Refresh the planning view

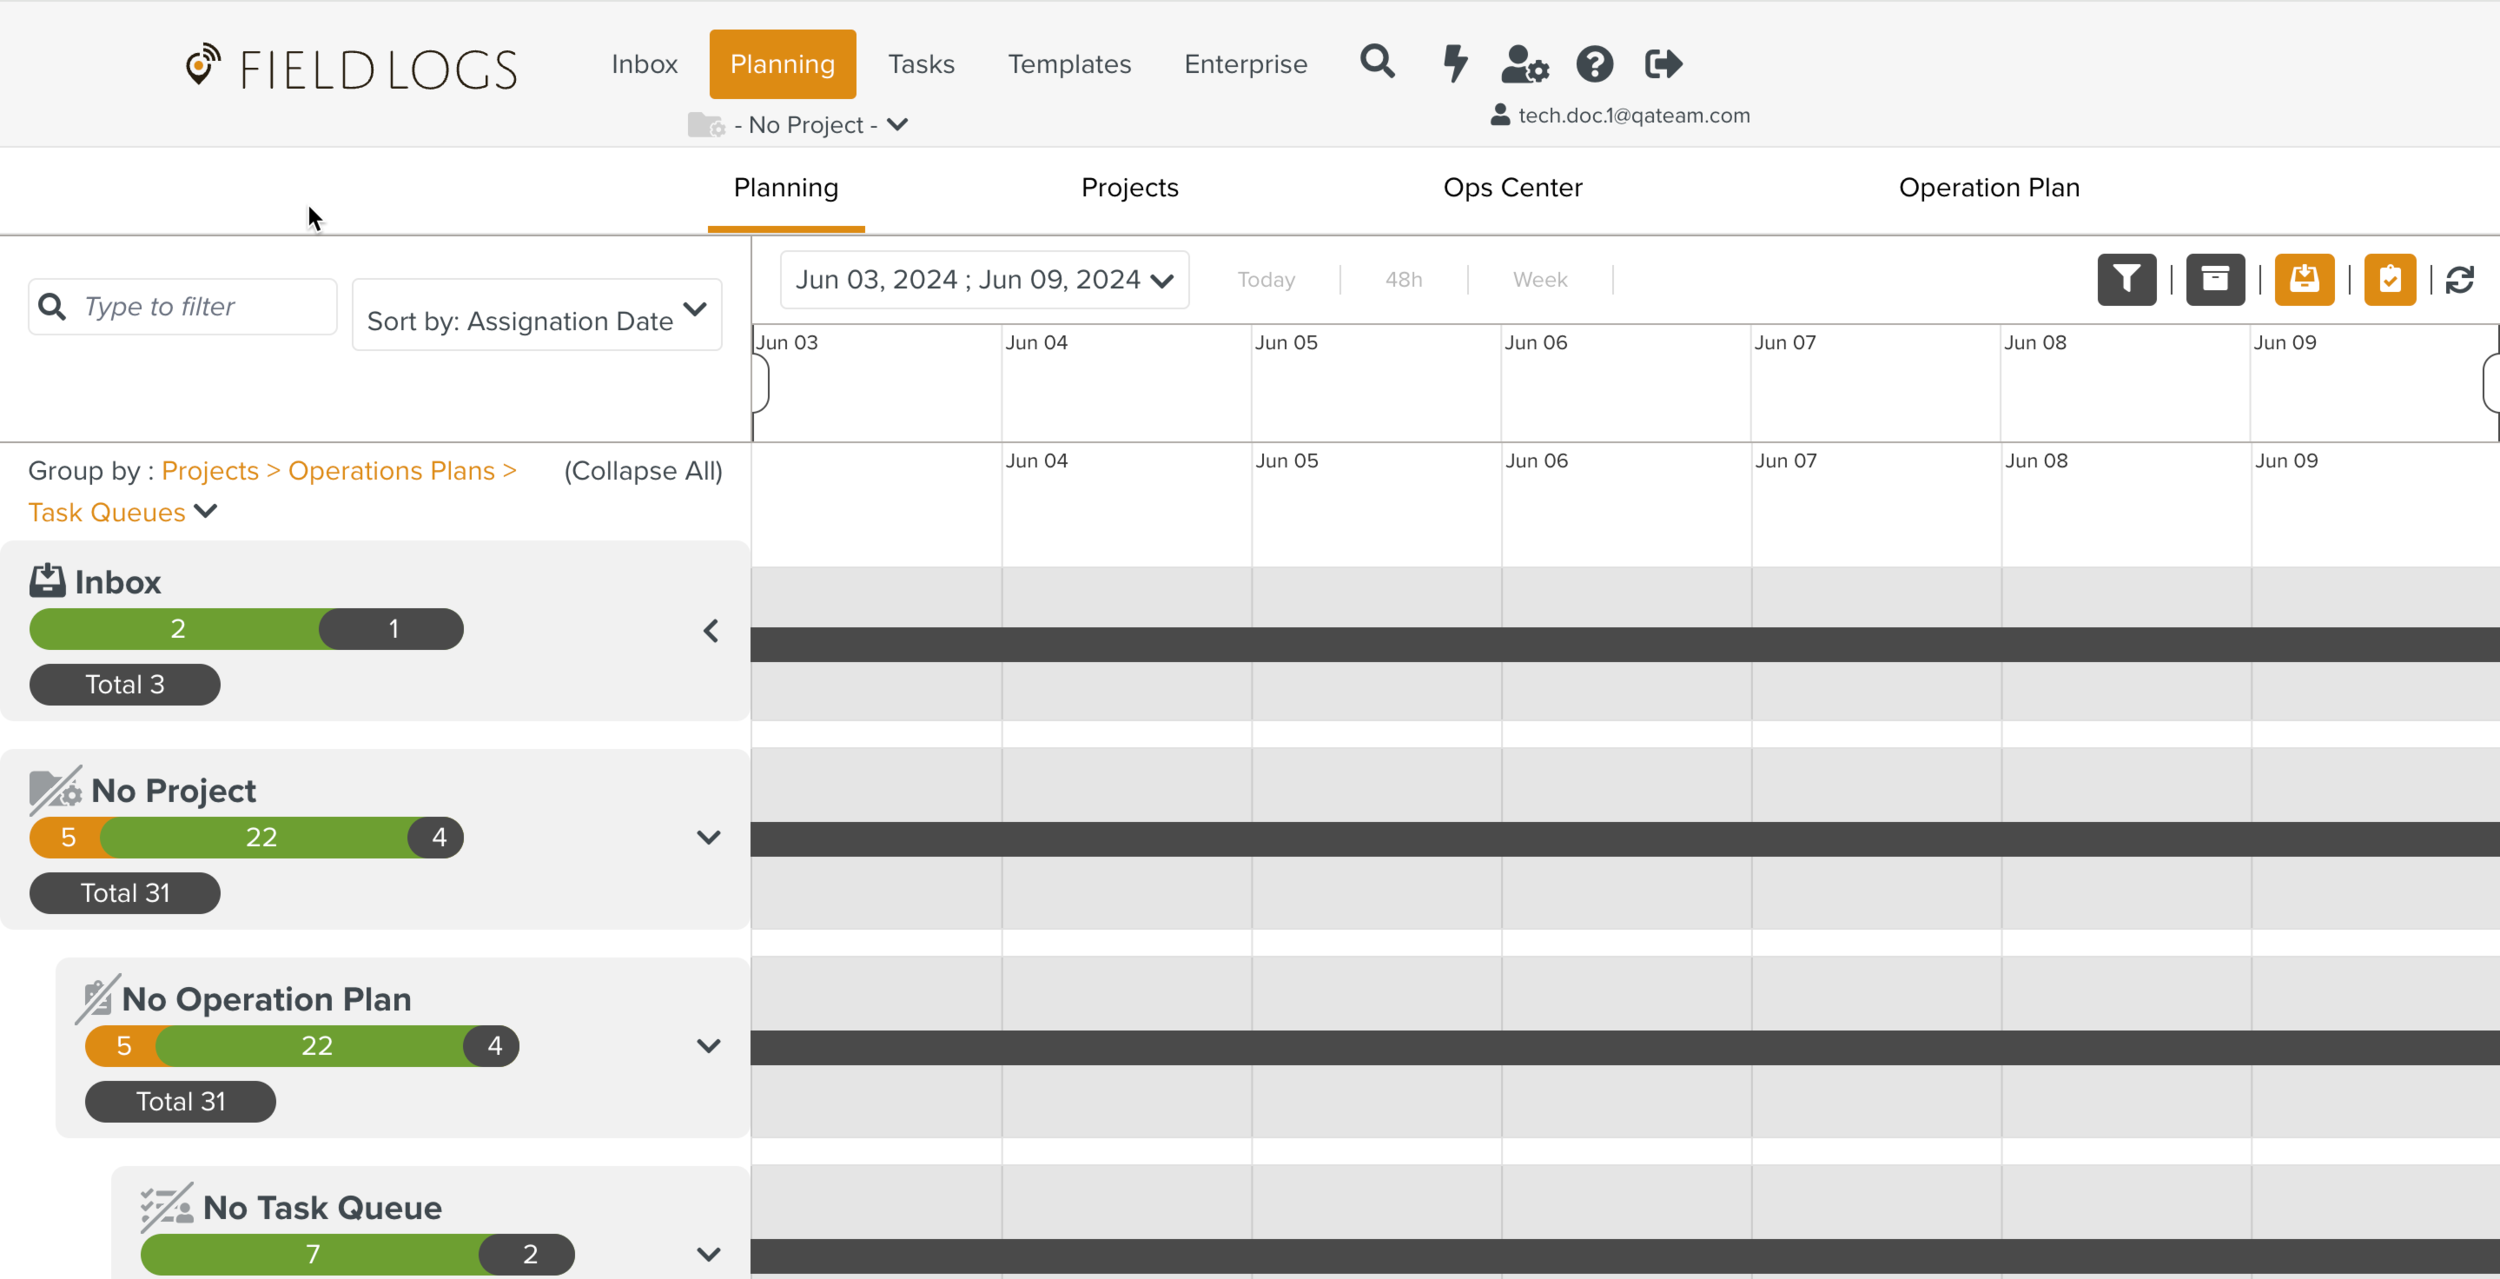point(2461,279)
